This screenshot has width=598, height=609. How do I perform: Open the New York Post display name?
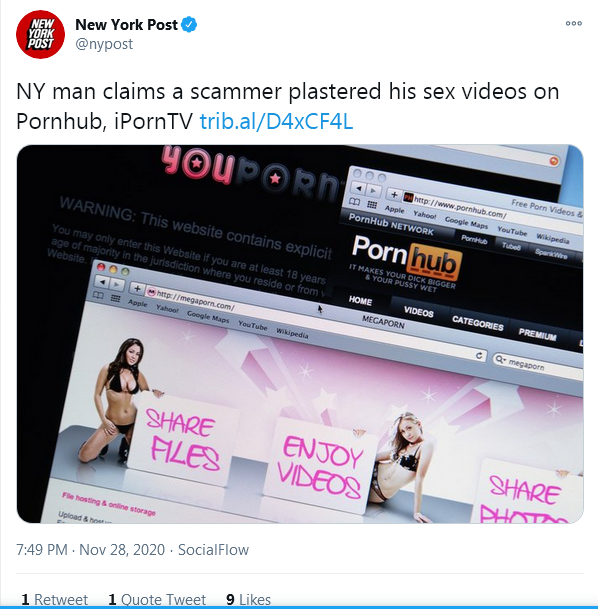(126, 25)
